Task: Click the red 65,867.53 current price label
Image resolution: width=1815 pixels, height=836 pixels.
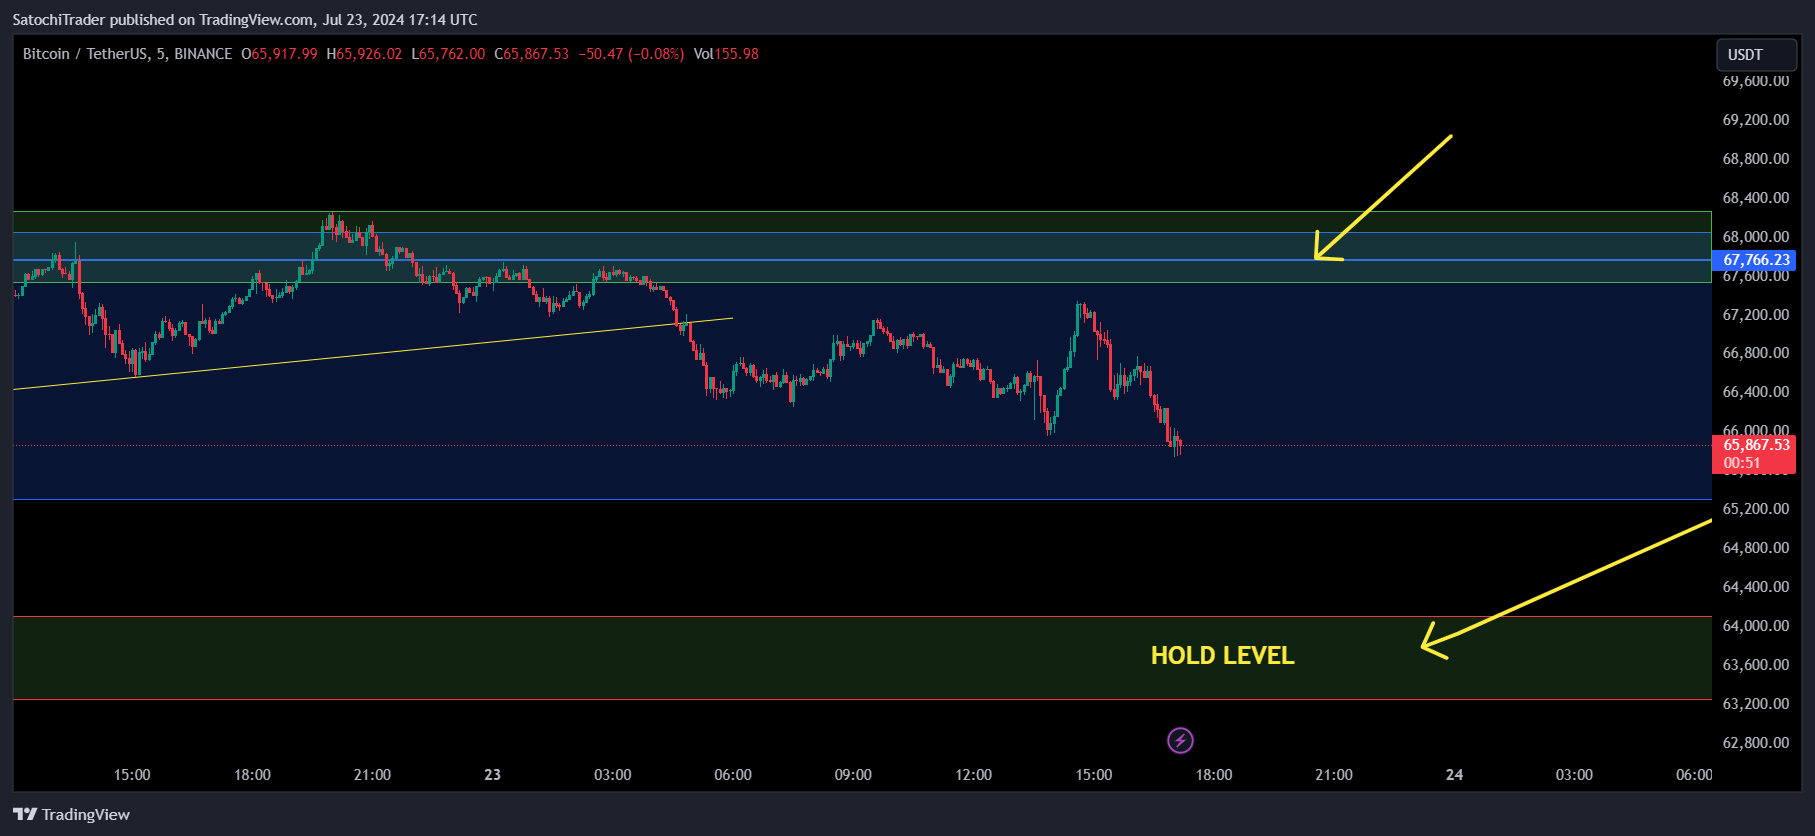Action: tap(1756, 454)
